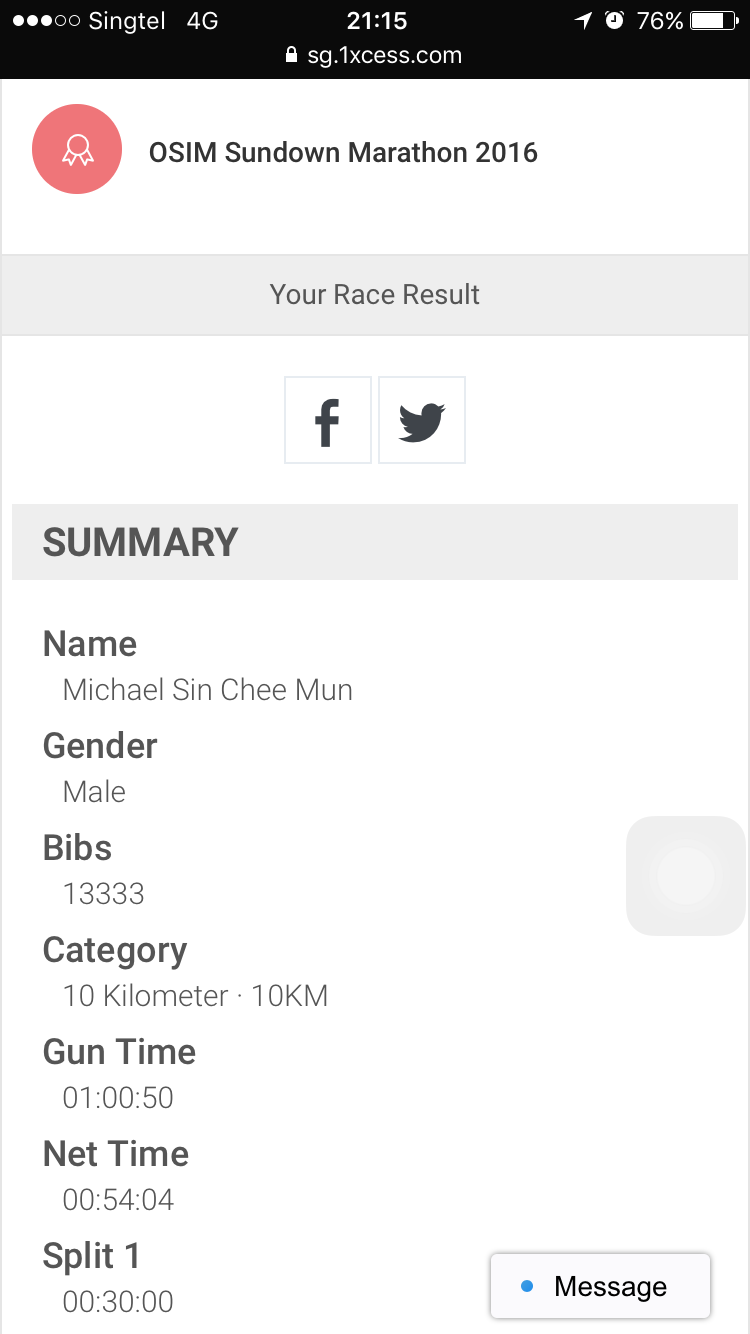Tap the red award ribbon icon
The image size is (750, 1334).
coord(77,150)
